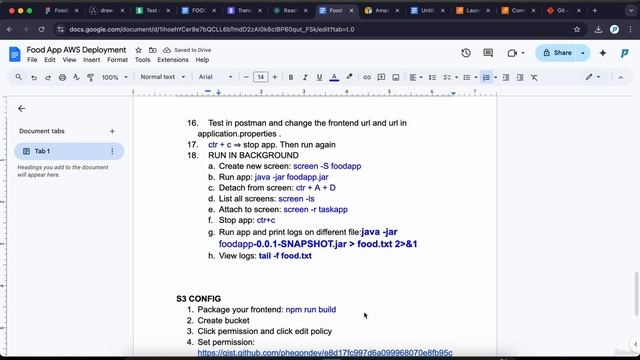The height and width of the screenshot is (360, 640).
Task: Click the back arrow in the tabs sidebar
Action: [x=22, y=108]
